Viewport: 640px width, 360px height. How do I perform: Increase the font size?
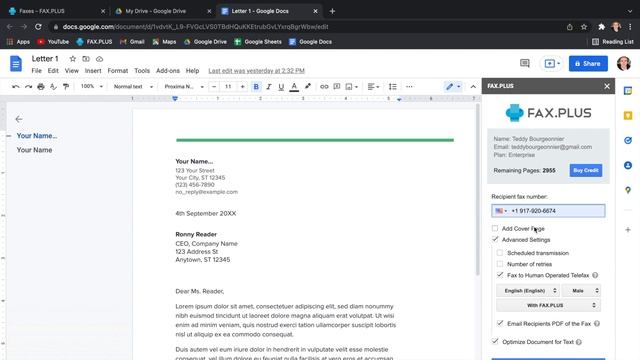pos(242,87)
